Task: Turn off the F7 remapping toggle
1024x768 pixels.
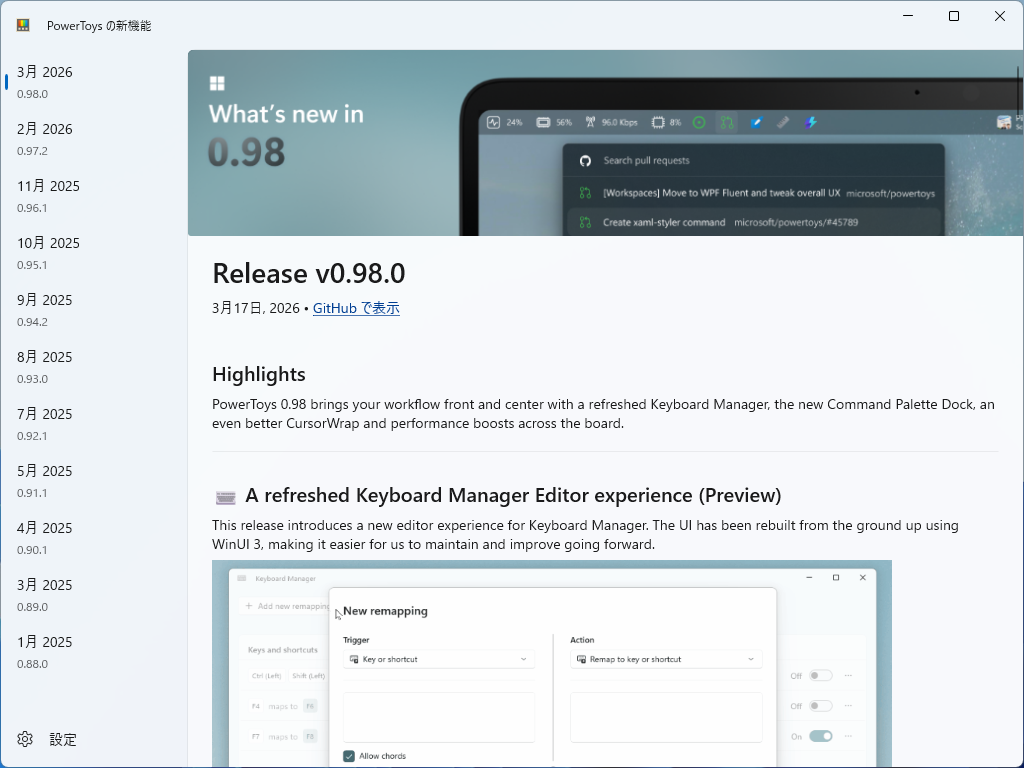Action: (x=820, y=736)
